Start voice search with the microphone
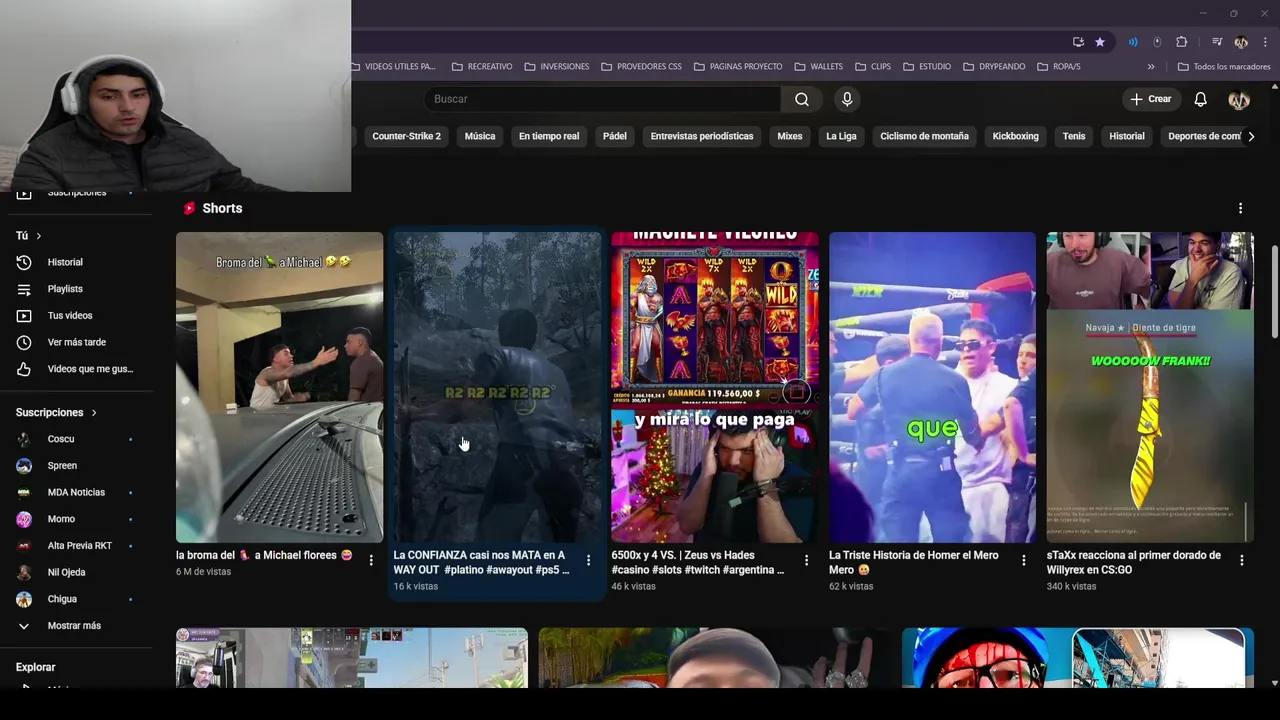Image resolution: width=1280 pixels, height=720 pixels. click(x=847, y=99)
